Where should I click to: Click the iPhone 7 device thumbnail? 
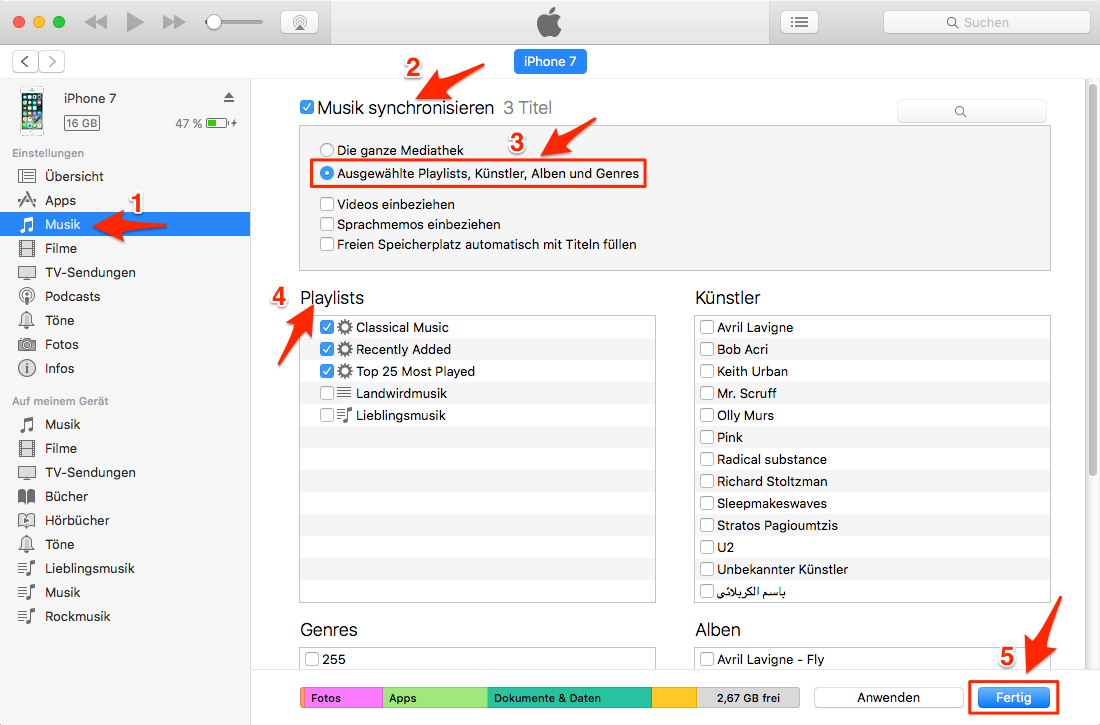tap(32, 110)
